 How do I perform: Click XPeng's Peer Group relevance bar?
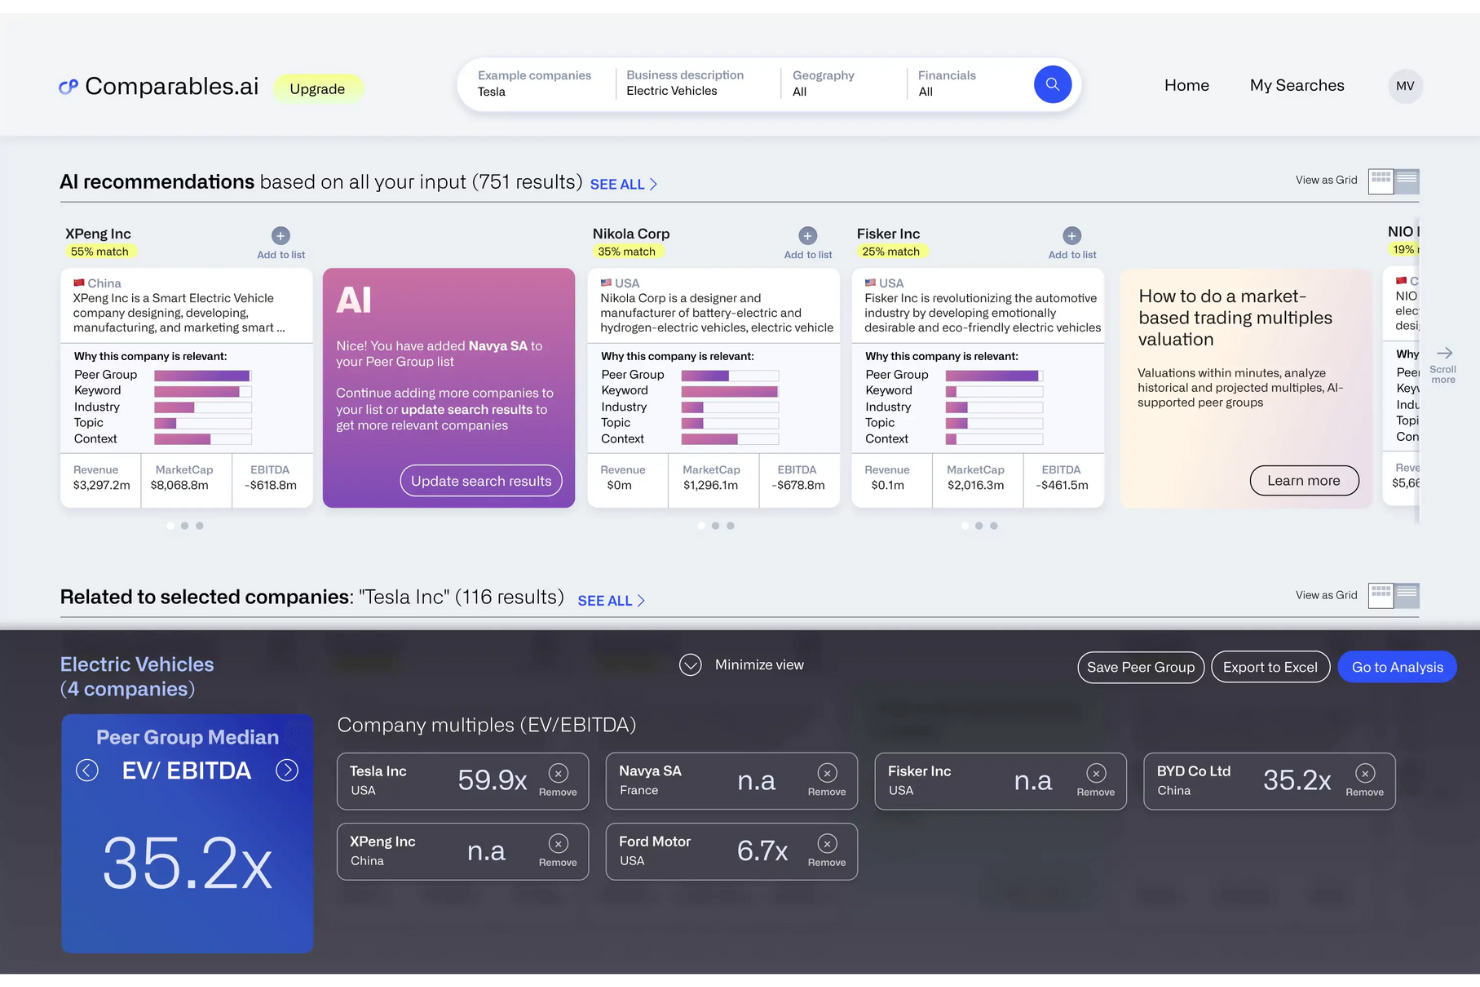[x=201, y=375]
